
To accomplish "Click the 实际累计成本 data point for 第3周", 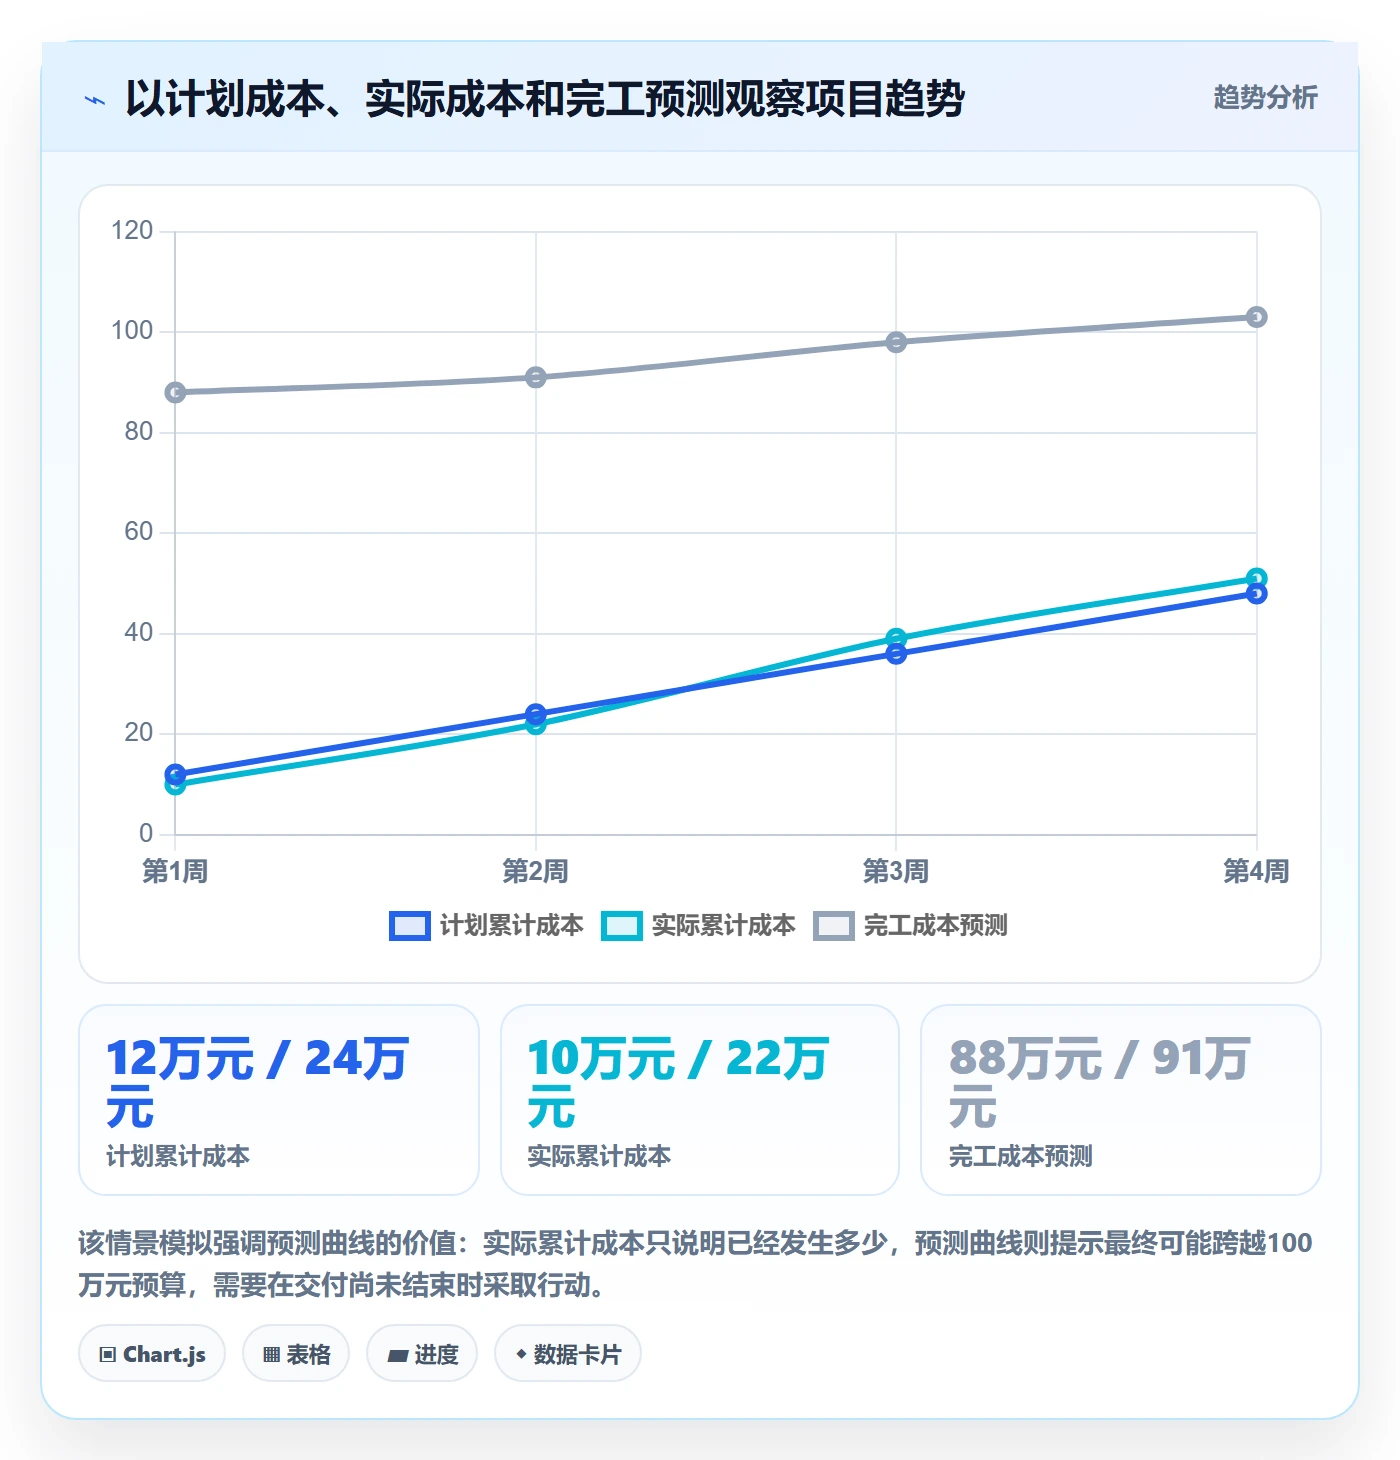I will [x=896, y=638].
